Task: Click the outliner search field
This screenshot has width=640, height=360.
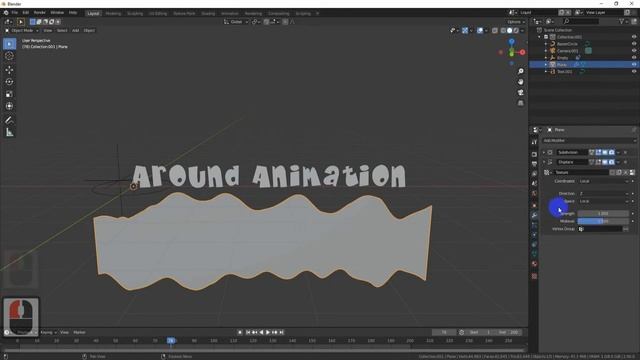Action: point(581,21)
